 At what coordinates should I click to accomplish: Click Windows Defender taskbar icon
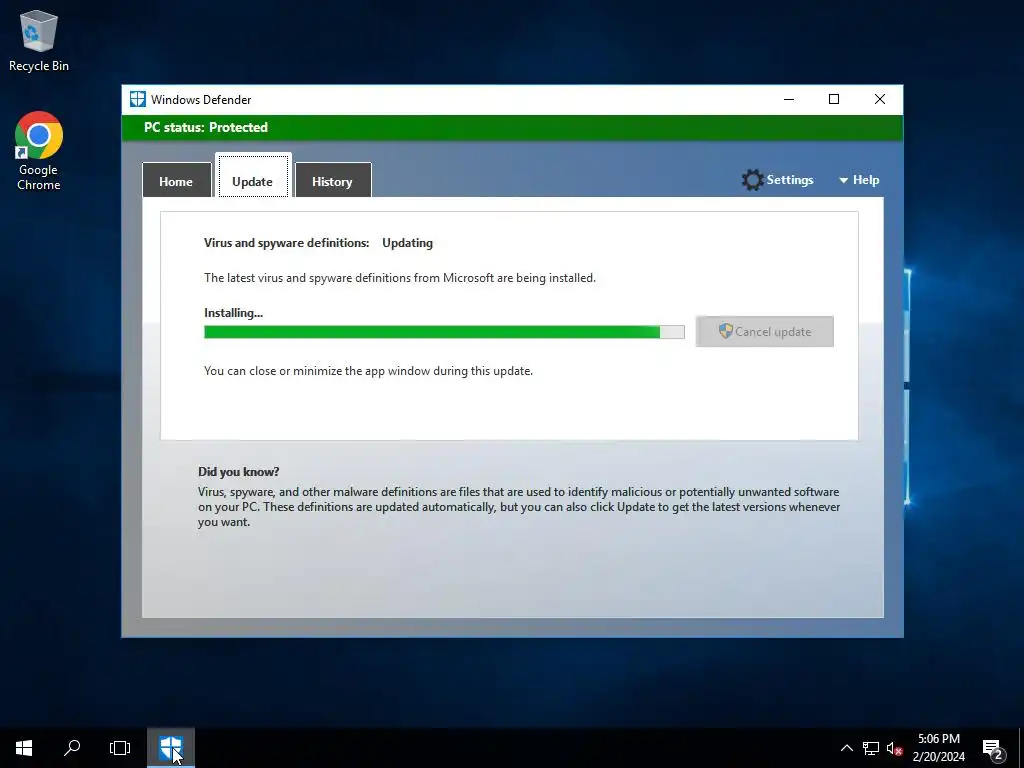coord(171,748)
